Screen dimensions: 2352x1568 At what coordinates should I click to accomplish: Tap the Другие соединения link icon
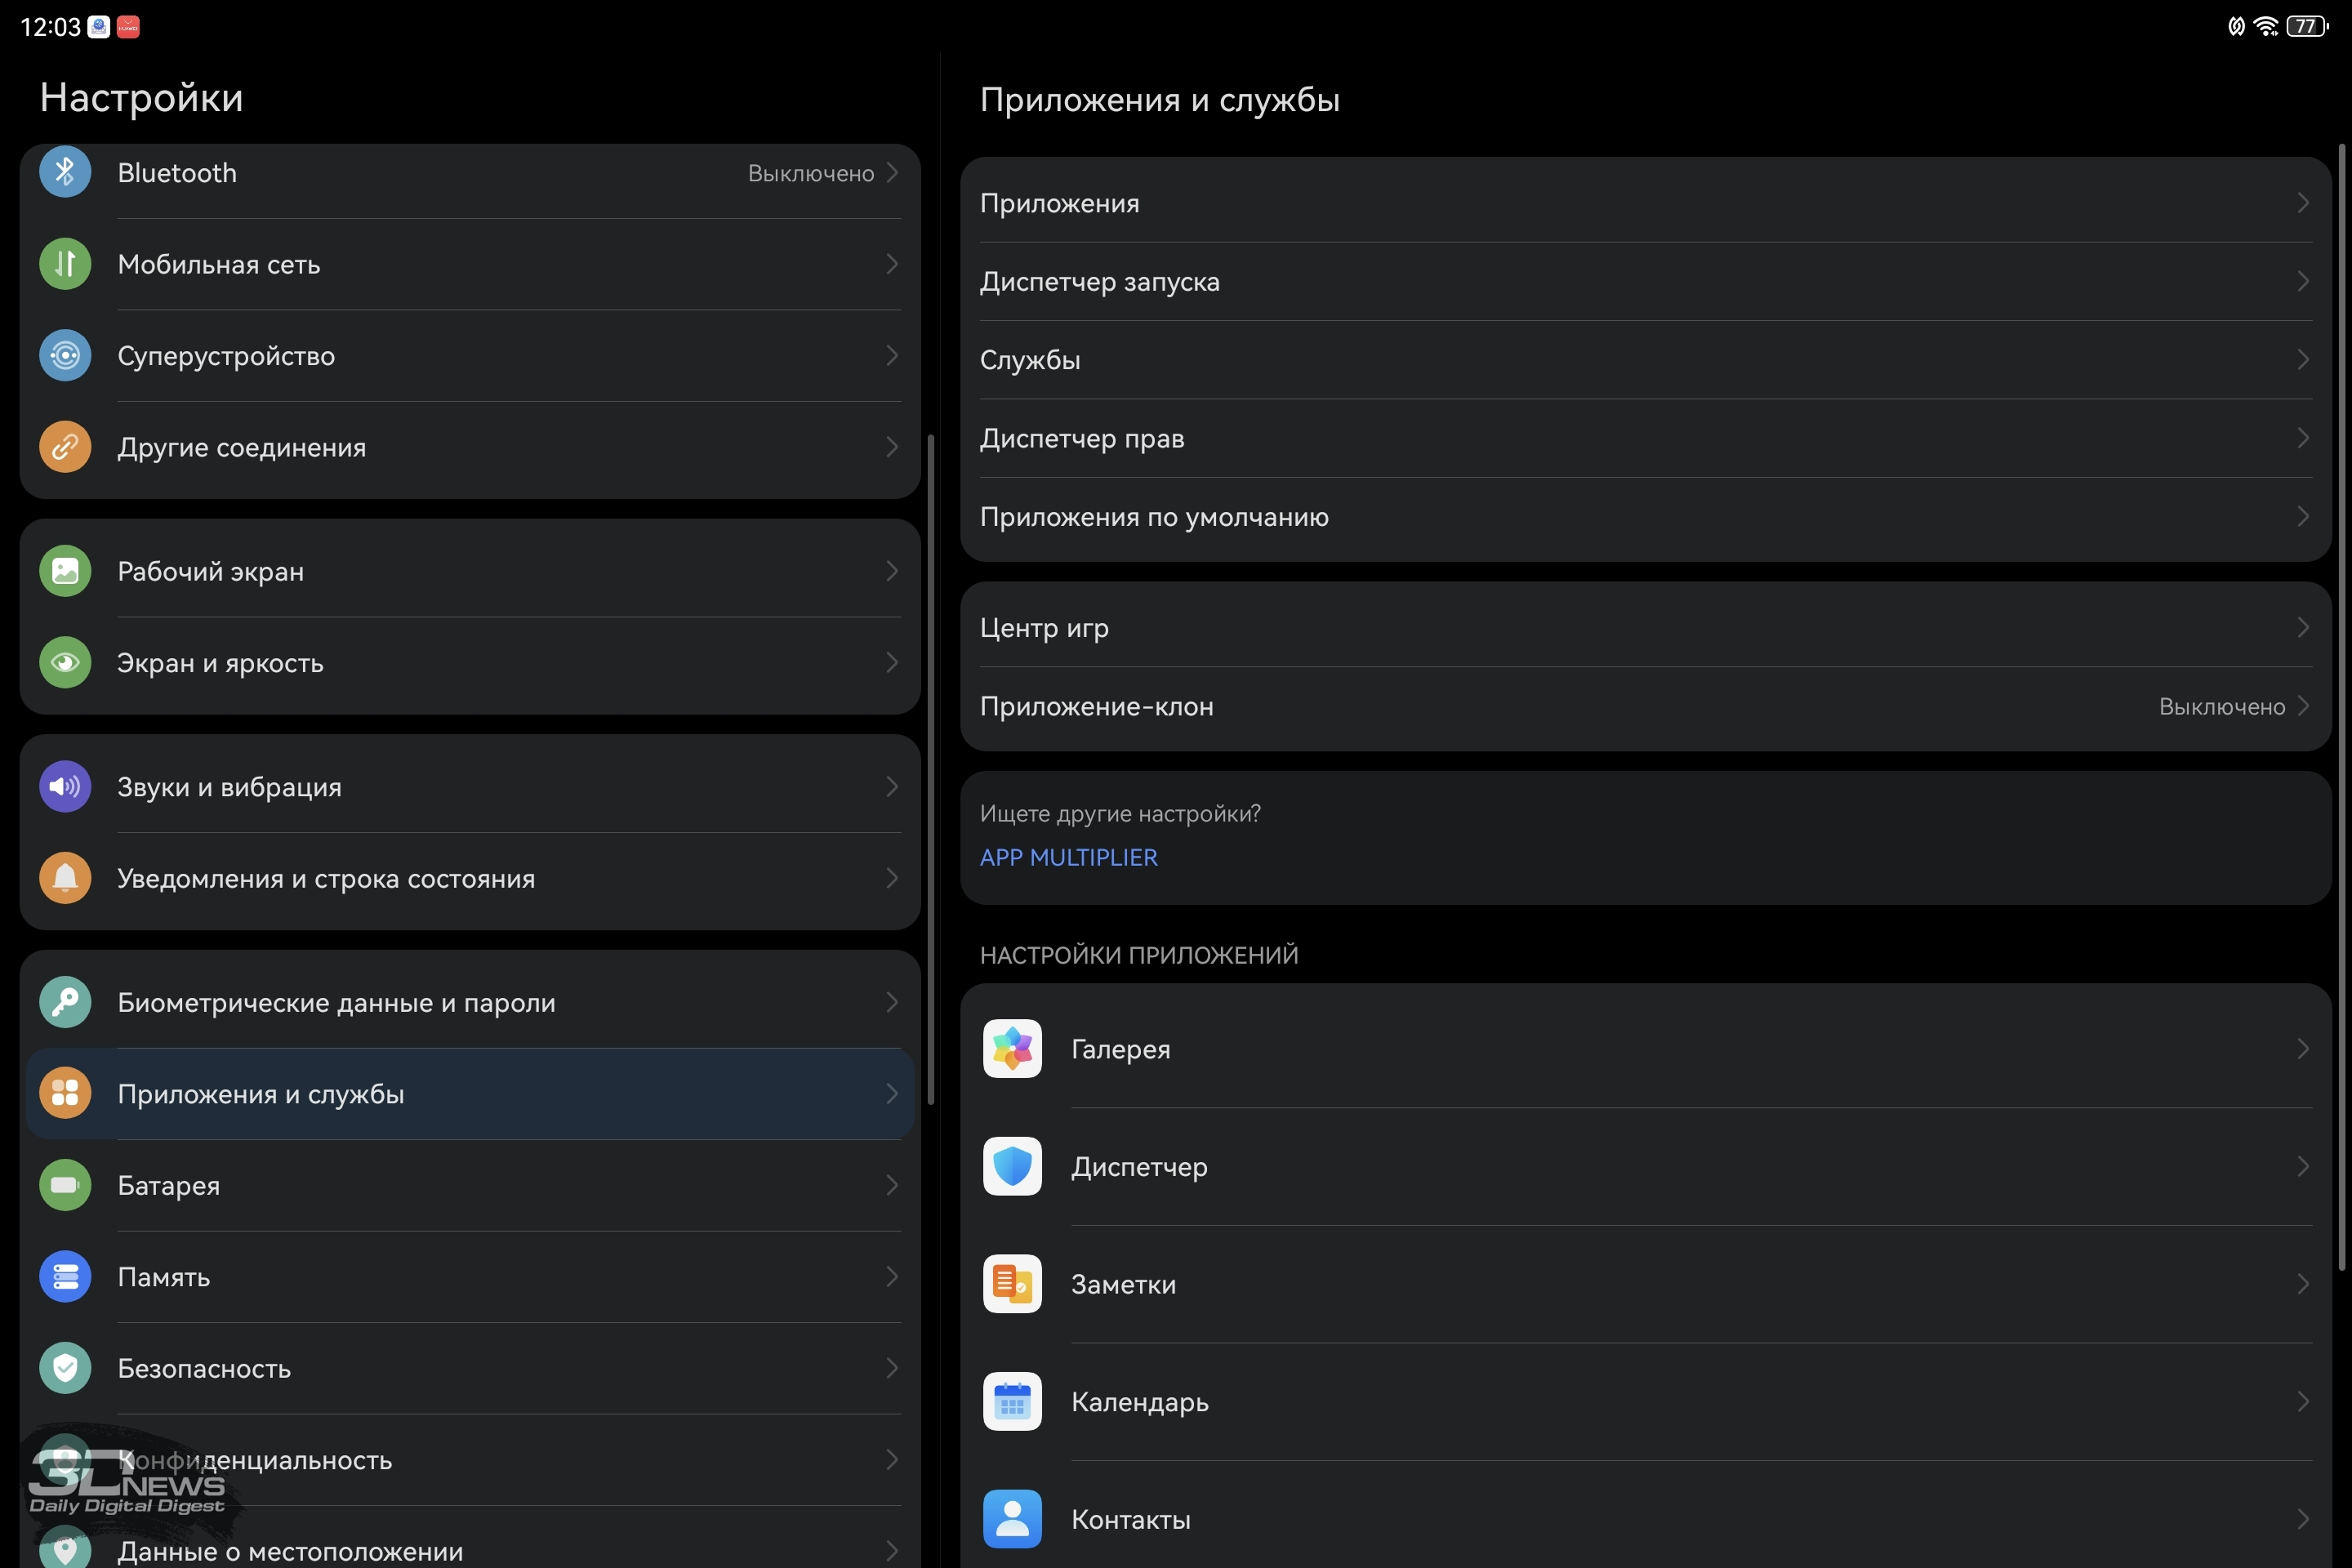[x=65, y=447]
